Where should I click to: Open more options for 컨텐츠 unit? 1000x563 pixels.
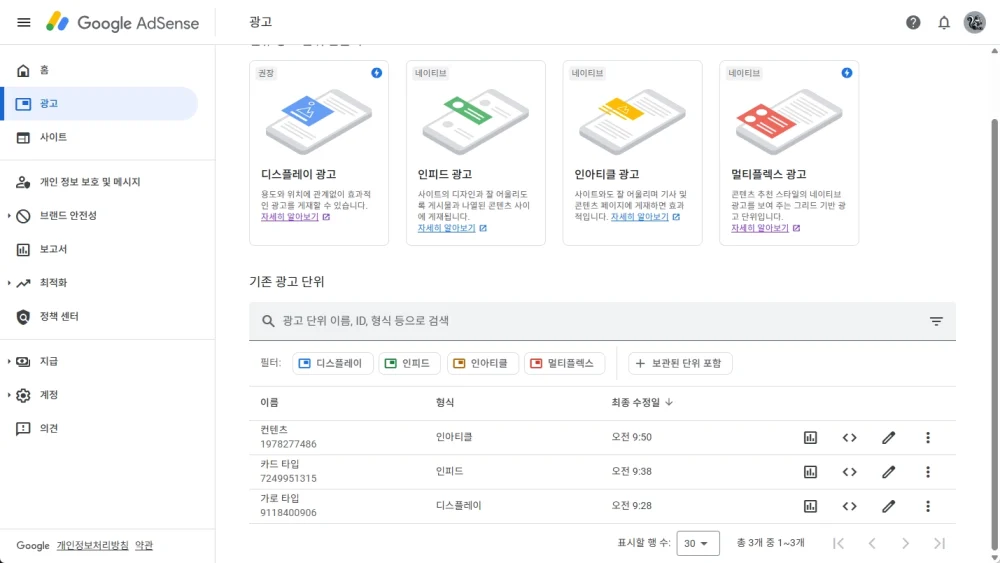(928, 438)
